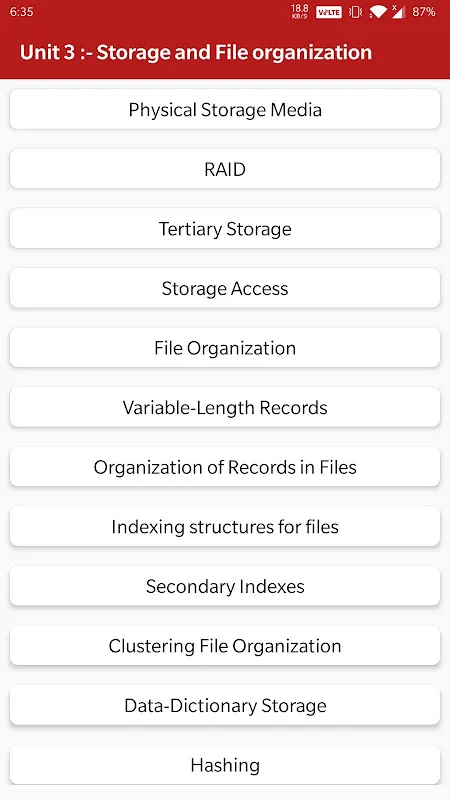Select the Hashing topic
Image resolution: width=450 pixels, height=800 pixels.
pyautogui.click(x=225, y=765)
